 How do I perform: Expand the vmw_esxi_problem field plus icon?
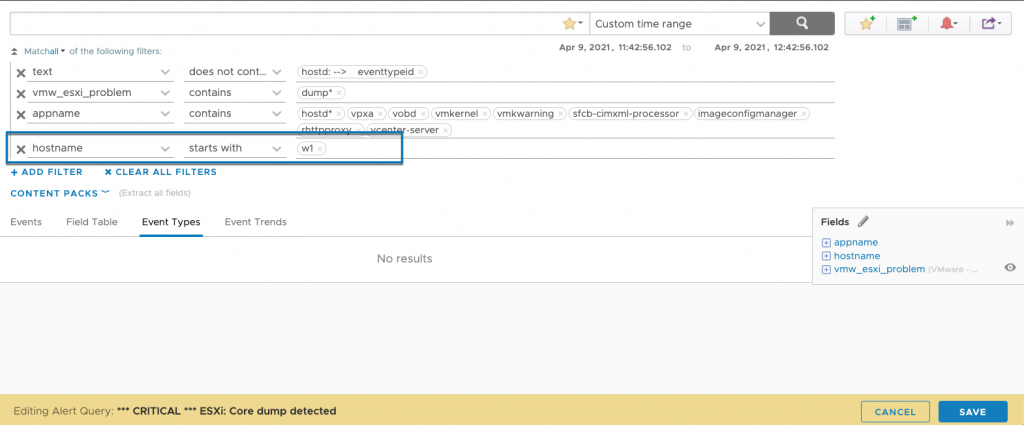tap(826, 269)
